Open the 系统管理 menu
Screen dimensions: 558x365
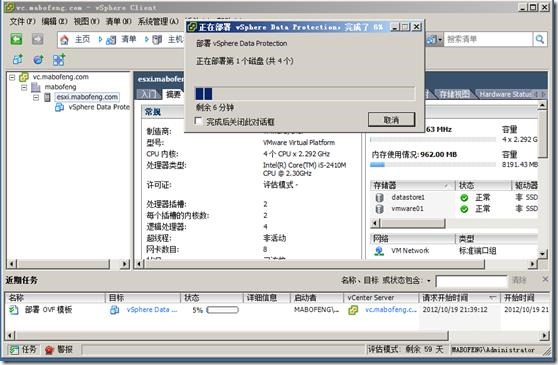pyautogui.click(x=158, y=21)
